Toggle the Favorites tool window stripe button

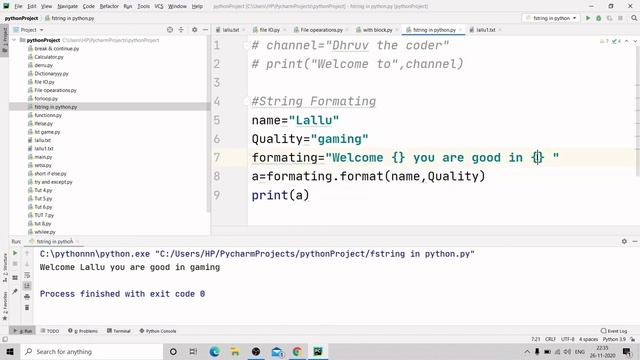point(4,306)
